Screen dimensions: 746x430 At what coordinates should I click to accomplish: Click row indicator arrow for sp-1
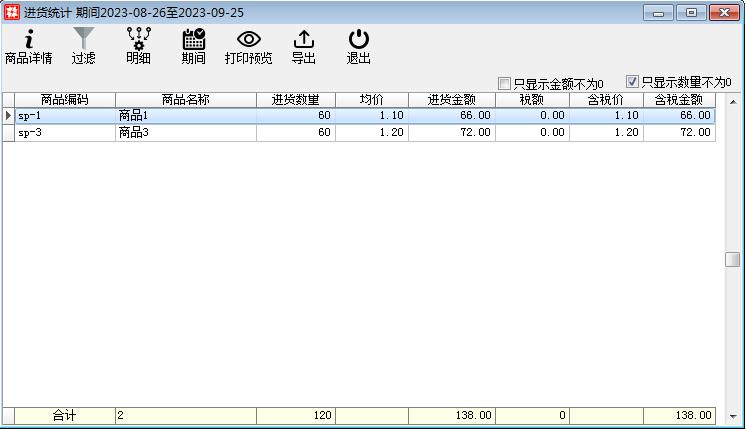[8, 116]
